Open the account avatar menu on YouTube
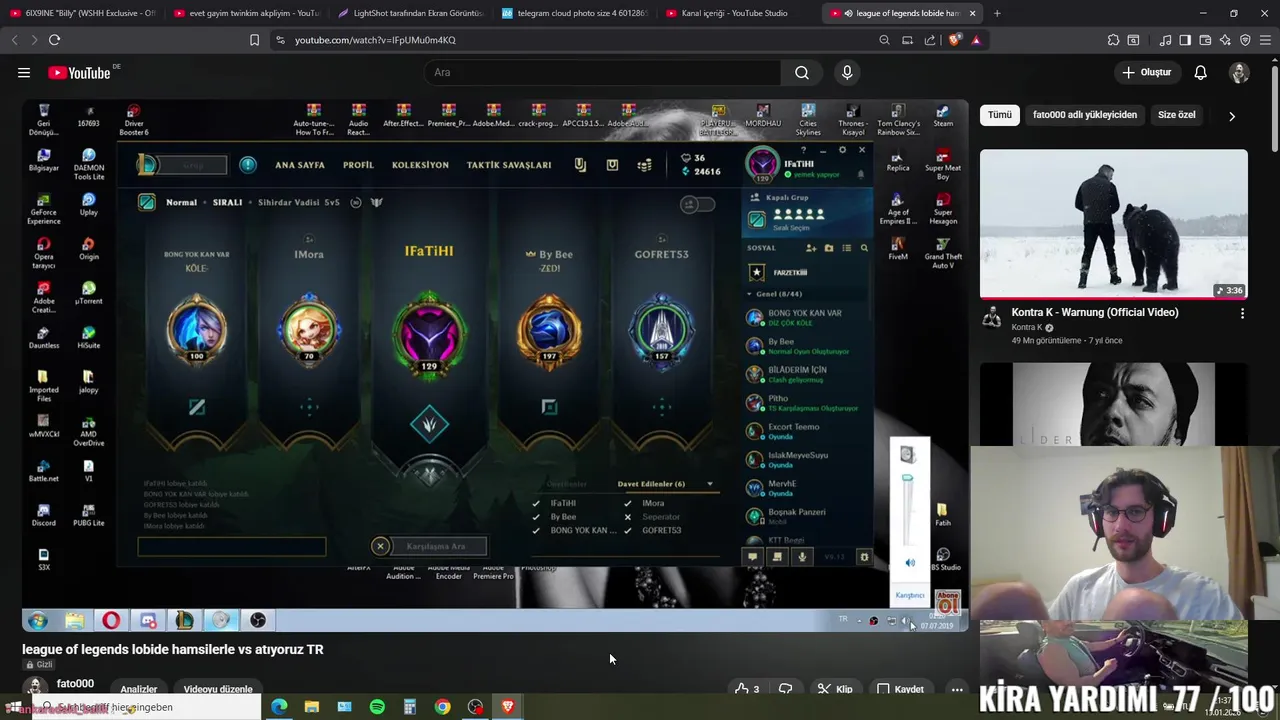This screenshot has height=720, width=1280. pos(1239,72)
